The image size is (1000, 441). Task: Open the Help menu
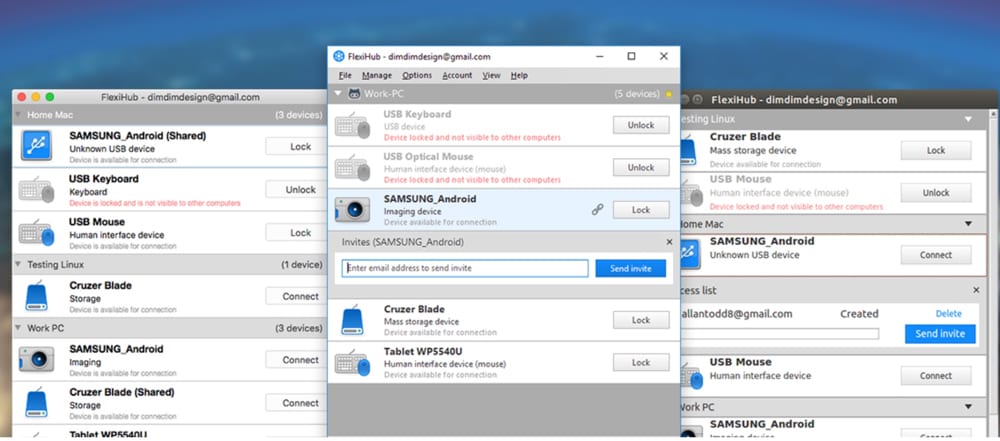[x=519, y=75]
